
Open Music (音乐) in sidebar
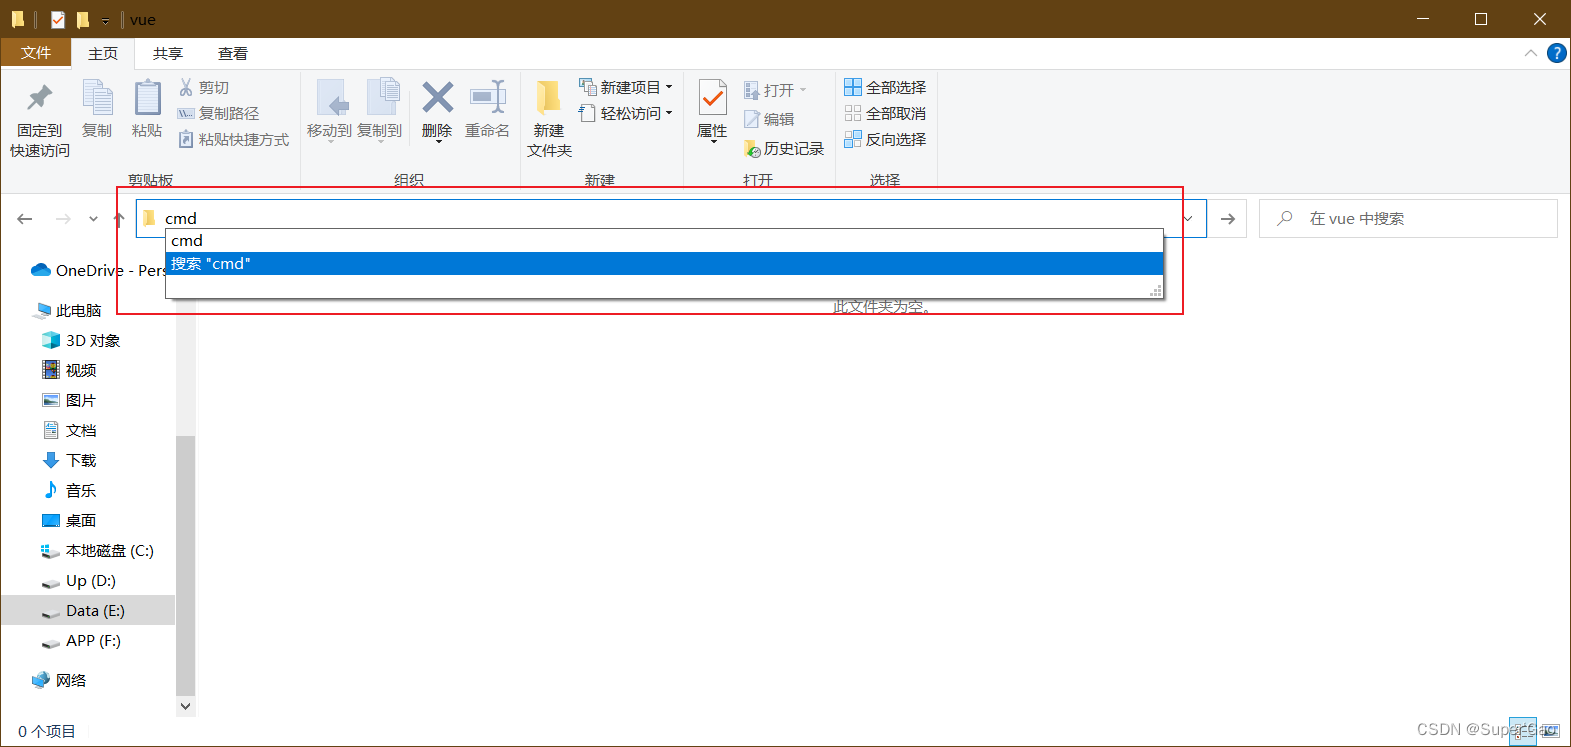[70, 491]
